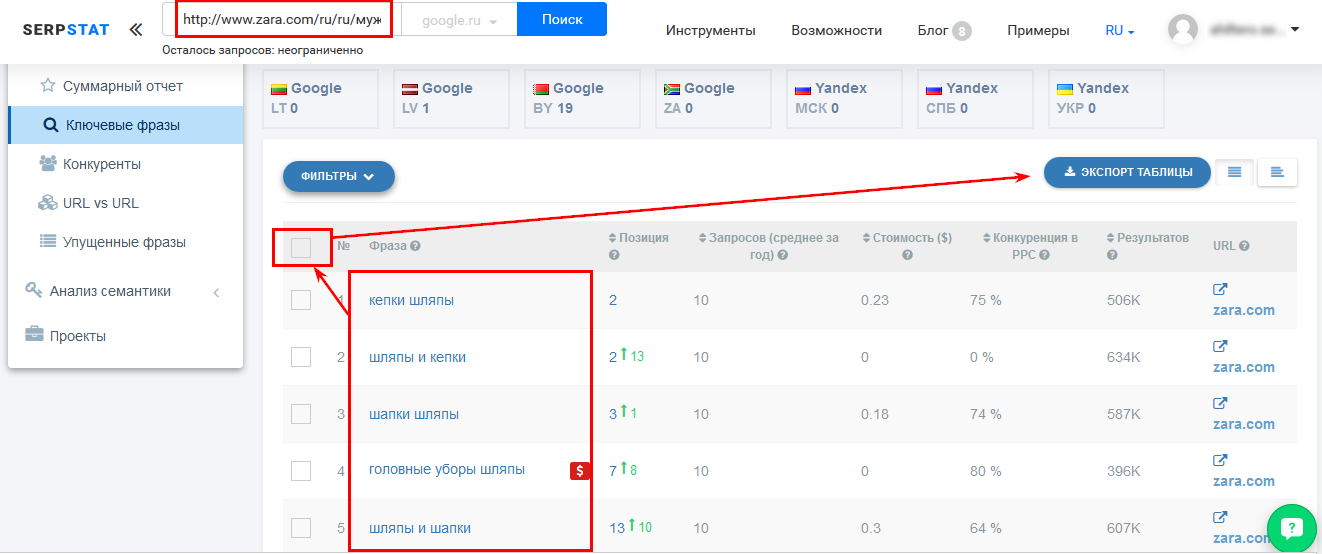
Task: Collapse sidebar with double chevron icon
Action: 136,30
